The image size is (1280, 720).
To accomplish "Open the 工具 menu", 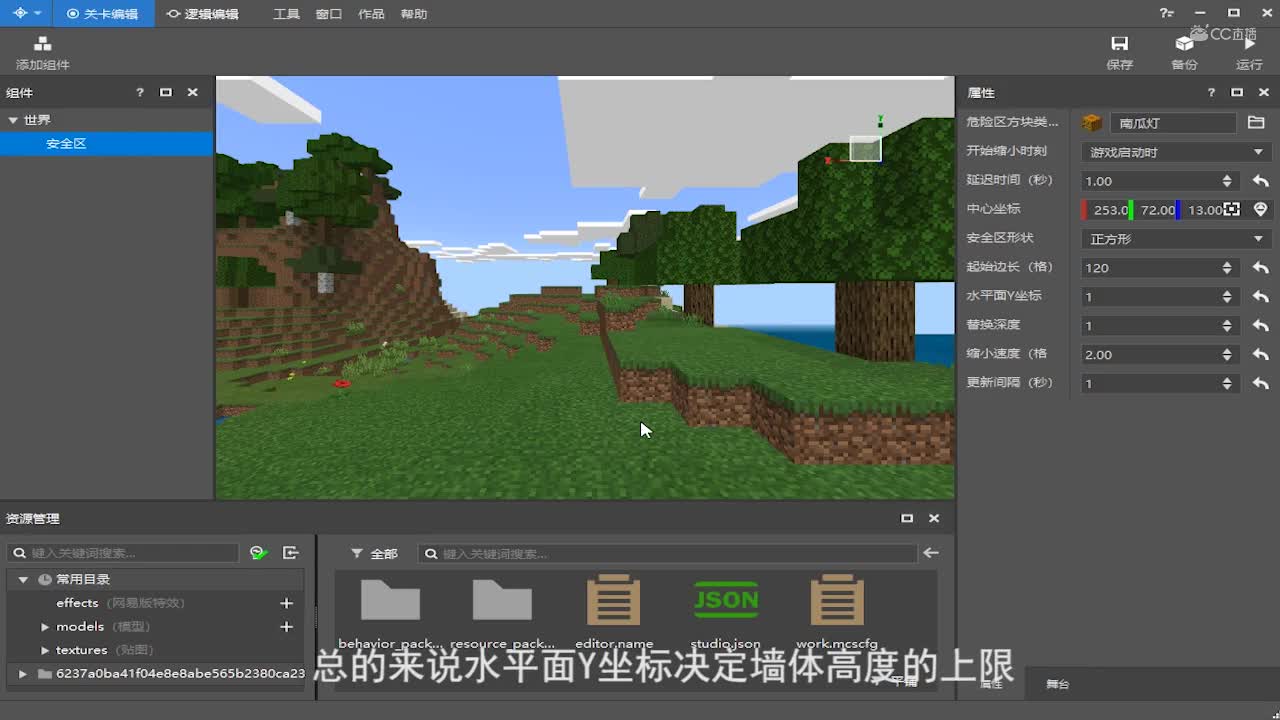I will click(286, 14).
